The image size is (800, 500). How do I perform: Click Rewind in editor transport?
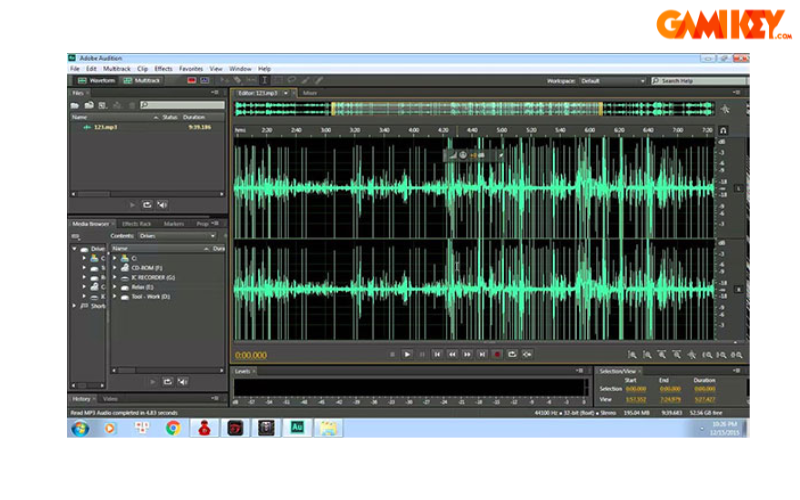pos(452,354)
